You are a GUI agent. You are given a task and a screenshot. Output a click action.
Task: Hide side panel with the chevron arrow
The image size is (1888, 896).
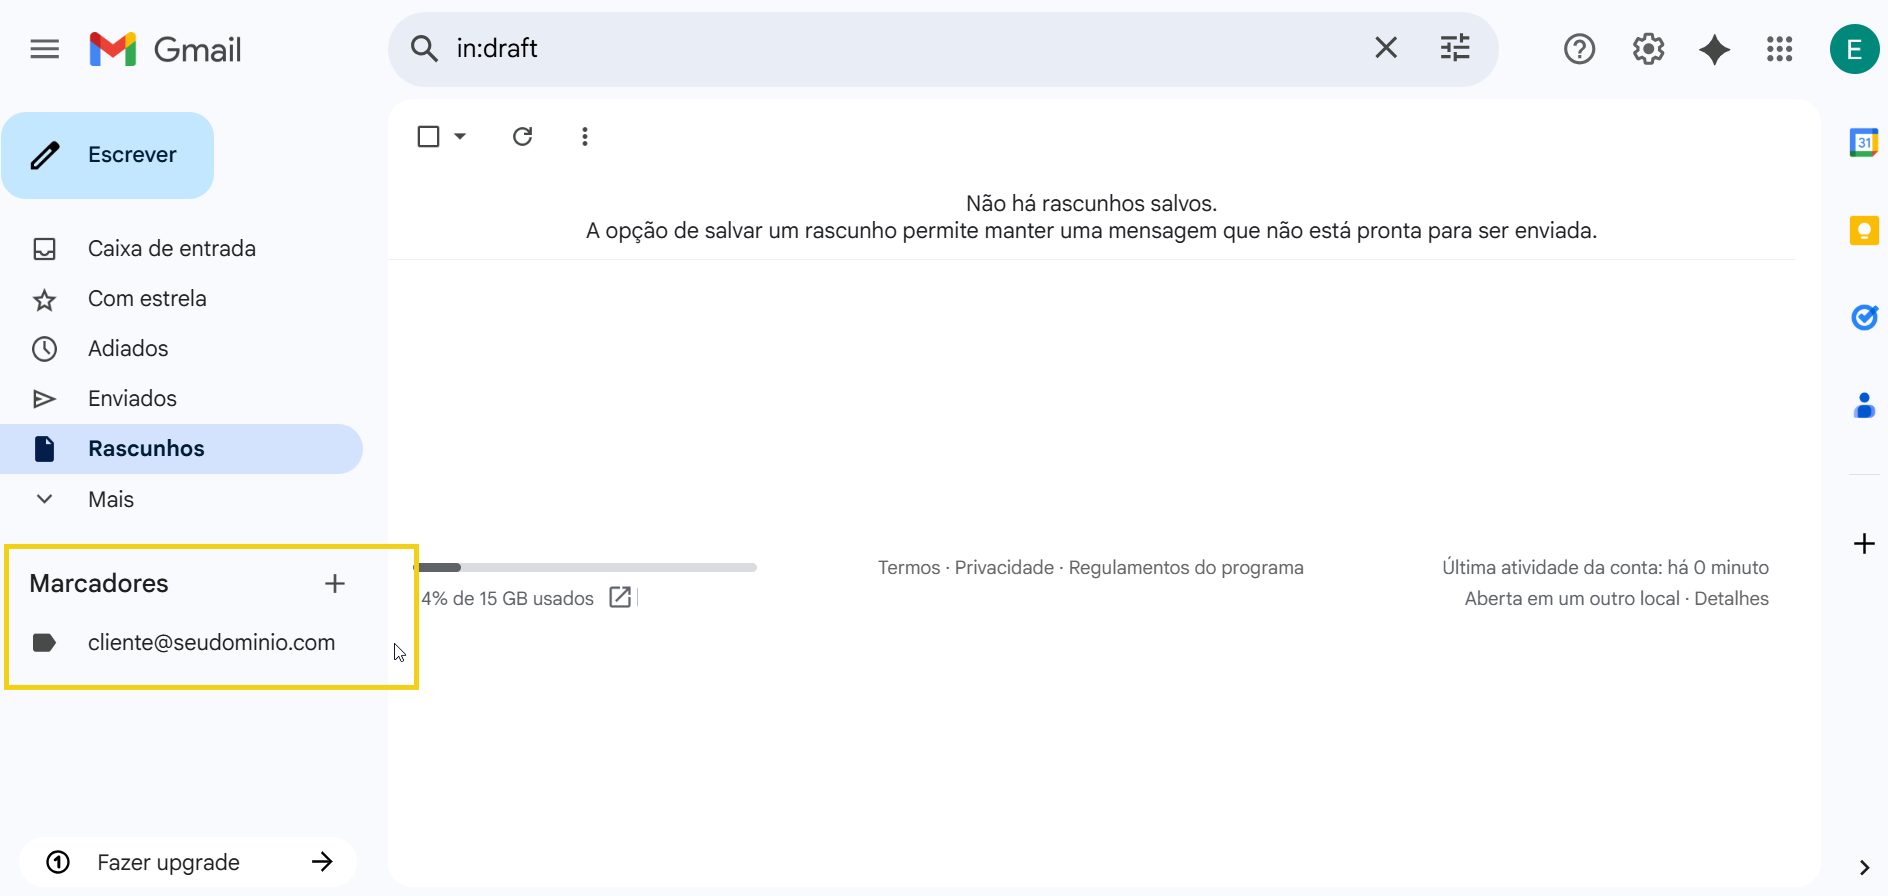(1864, 867)
